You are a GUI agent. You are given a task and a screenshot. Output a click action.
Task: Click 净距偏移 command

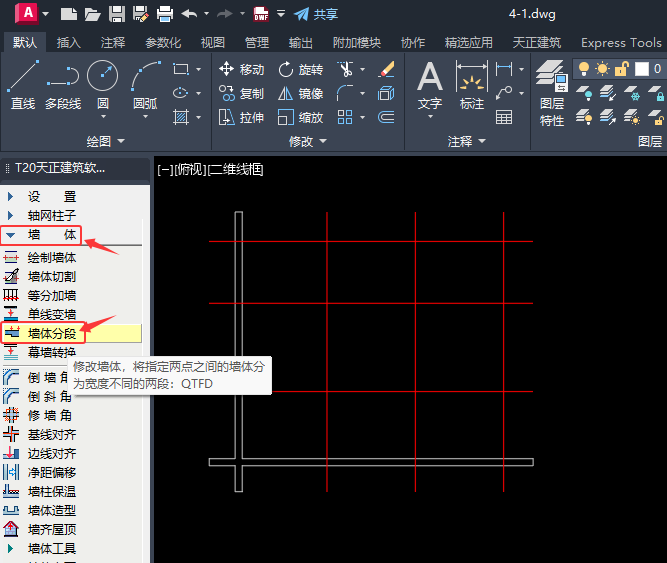click(x=52, y=472)
